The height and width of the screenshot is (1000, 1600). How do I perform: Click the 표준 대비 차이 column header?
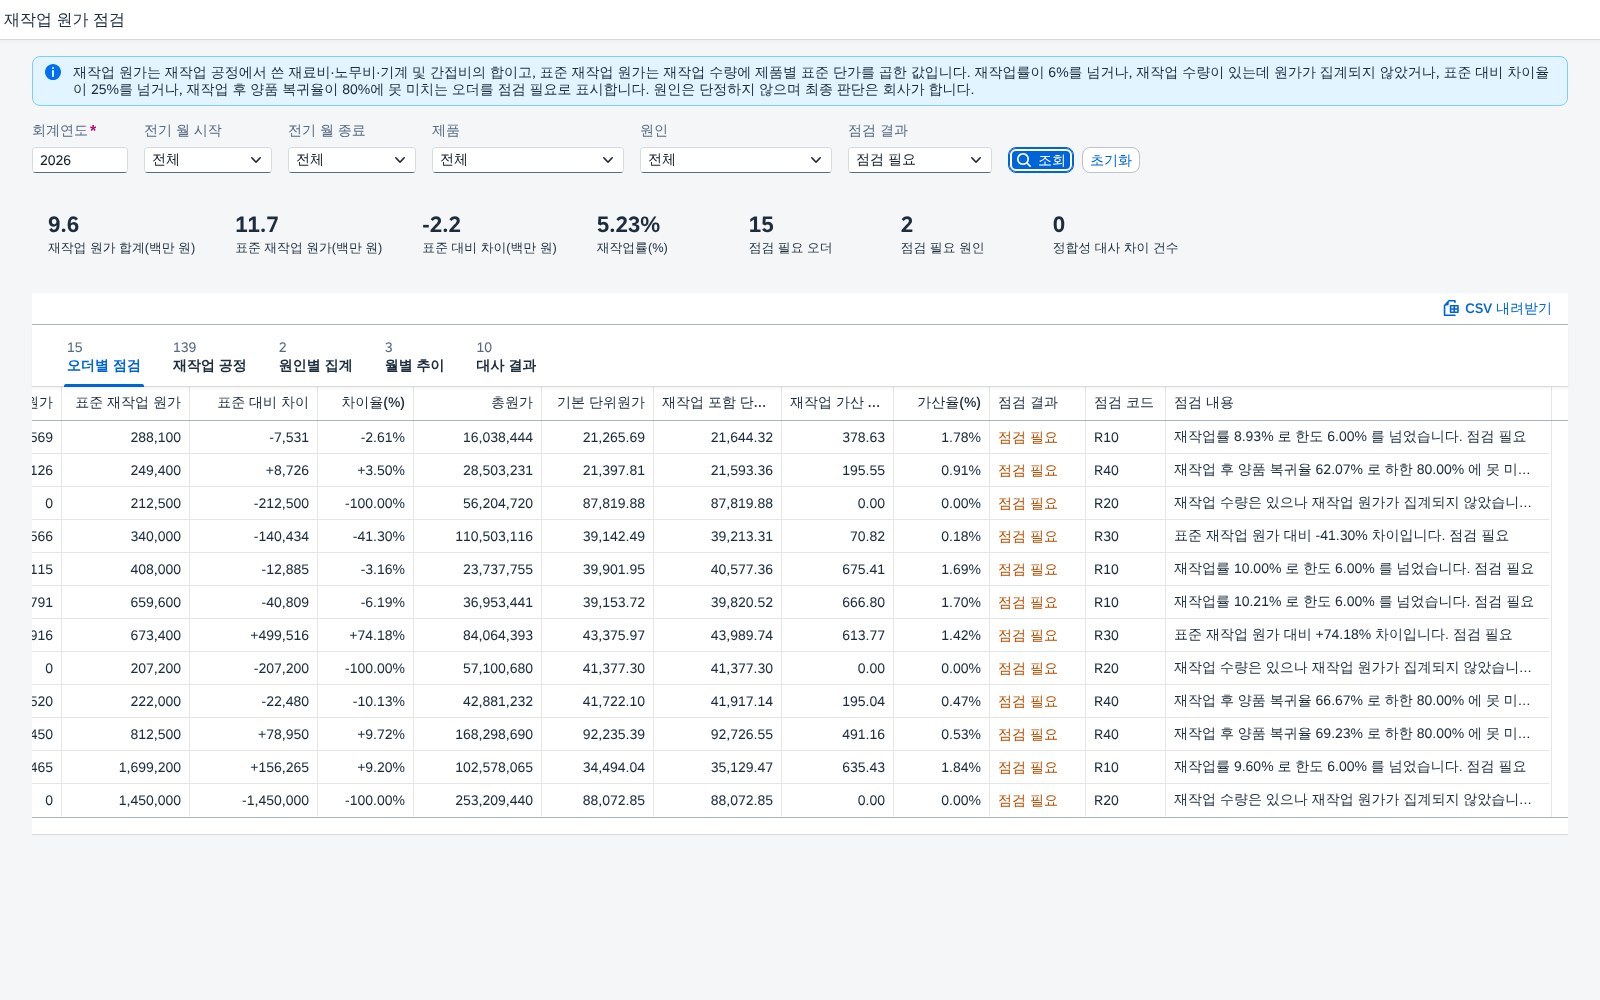pos(254,403)
